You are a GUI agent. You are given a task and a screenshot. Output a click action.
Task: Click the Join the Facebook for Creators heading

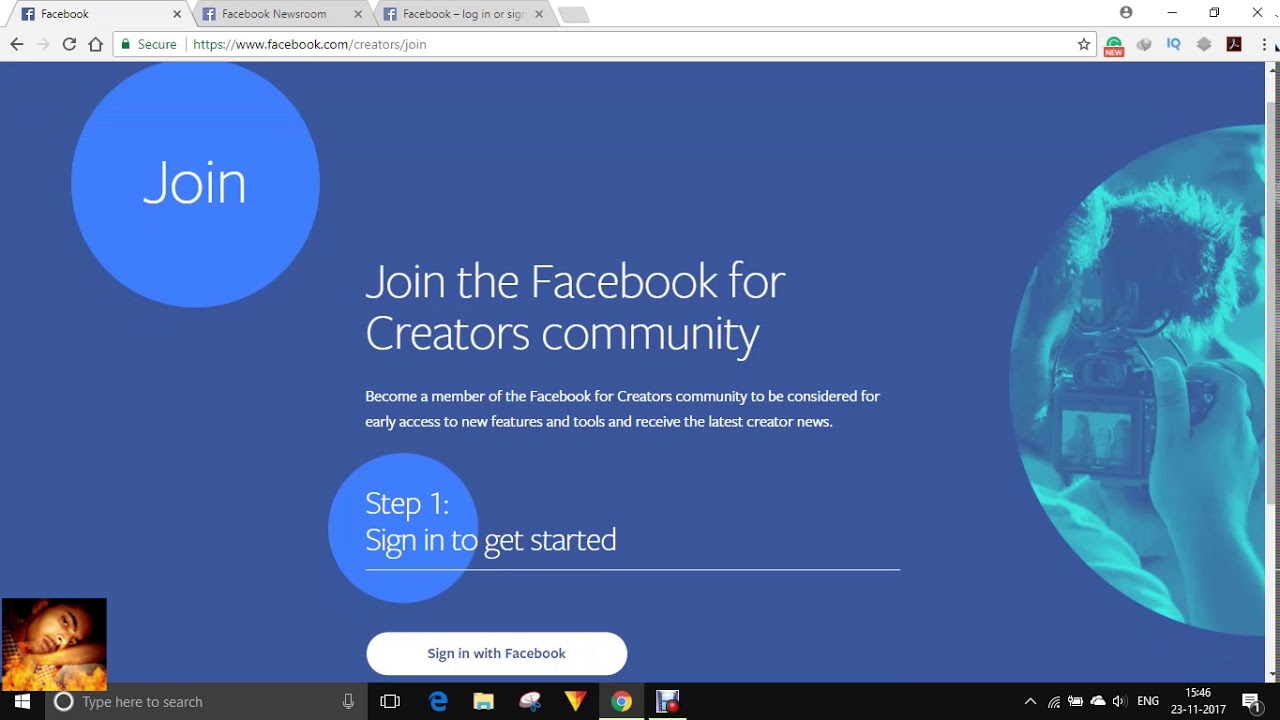[575, 307]
